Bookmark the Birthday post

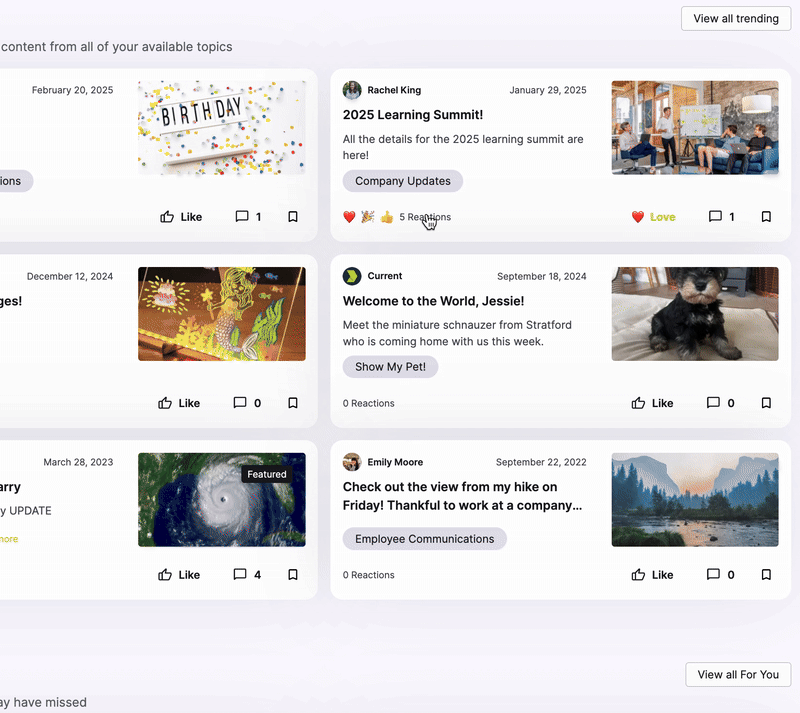pyautogui.click(x=293, y=217)
